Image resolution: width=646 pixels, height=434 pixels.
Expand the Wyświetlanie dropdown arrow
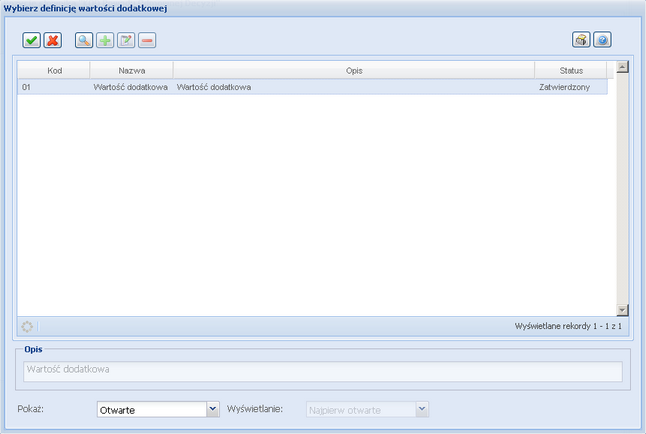tap(422, 409)
